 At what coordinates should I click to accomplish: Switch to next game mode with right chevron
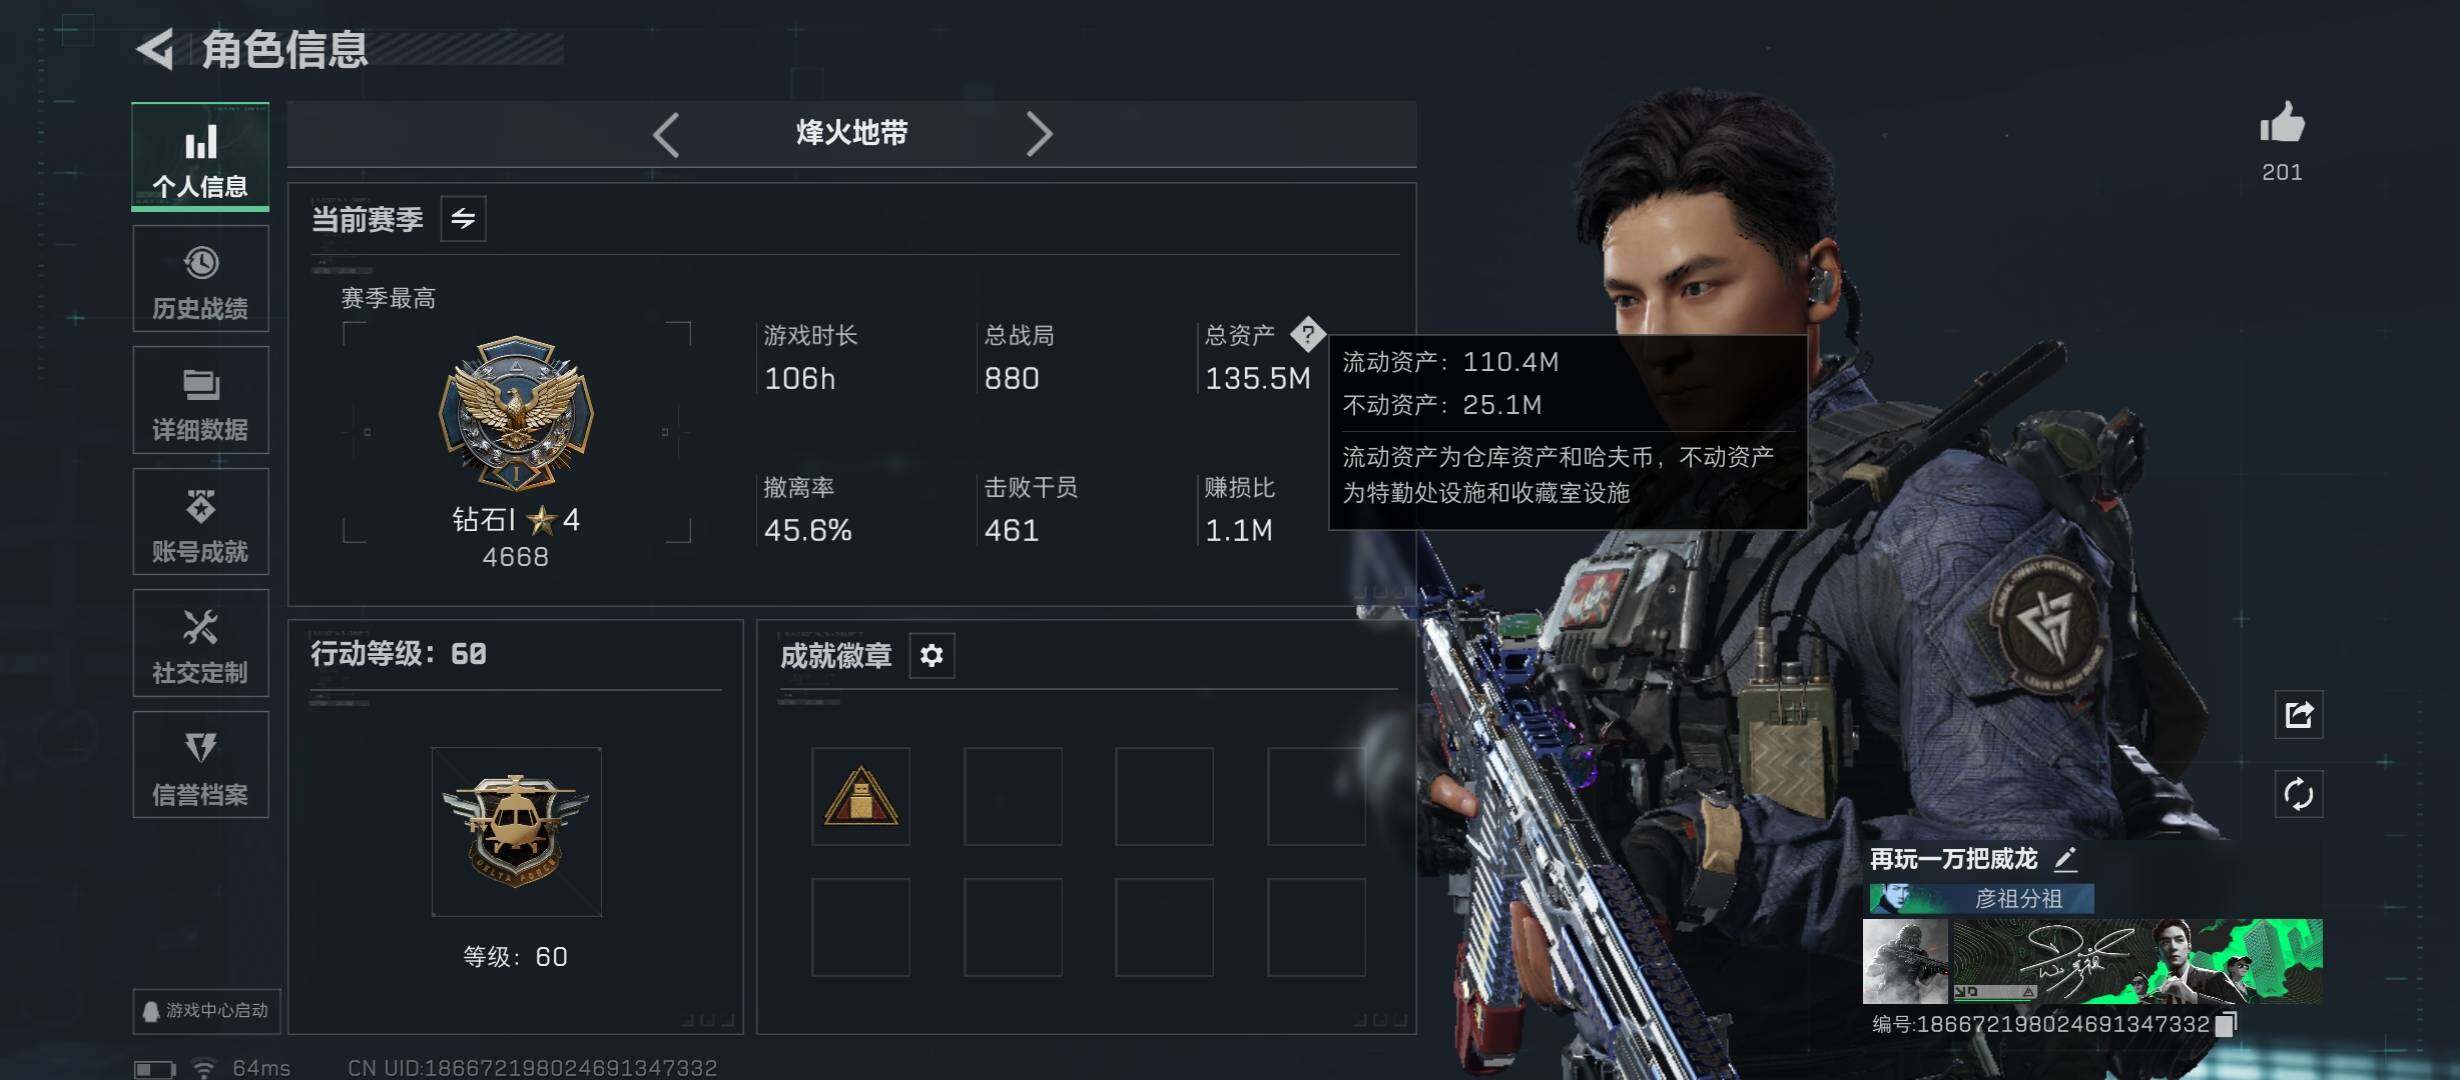[x=1039, y=134]
